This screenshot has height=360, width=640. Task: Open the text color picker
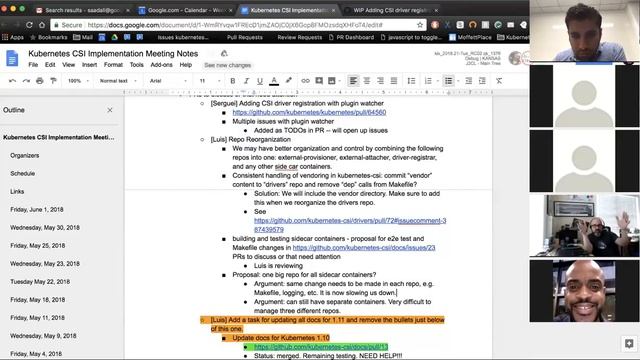pos(274,81)
